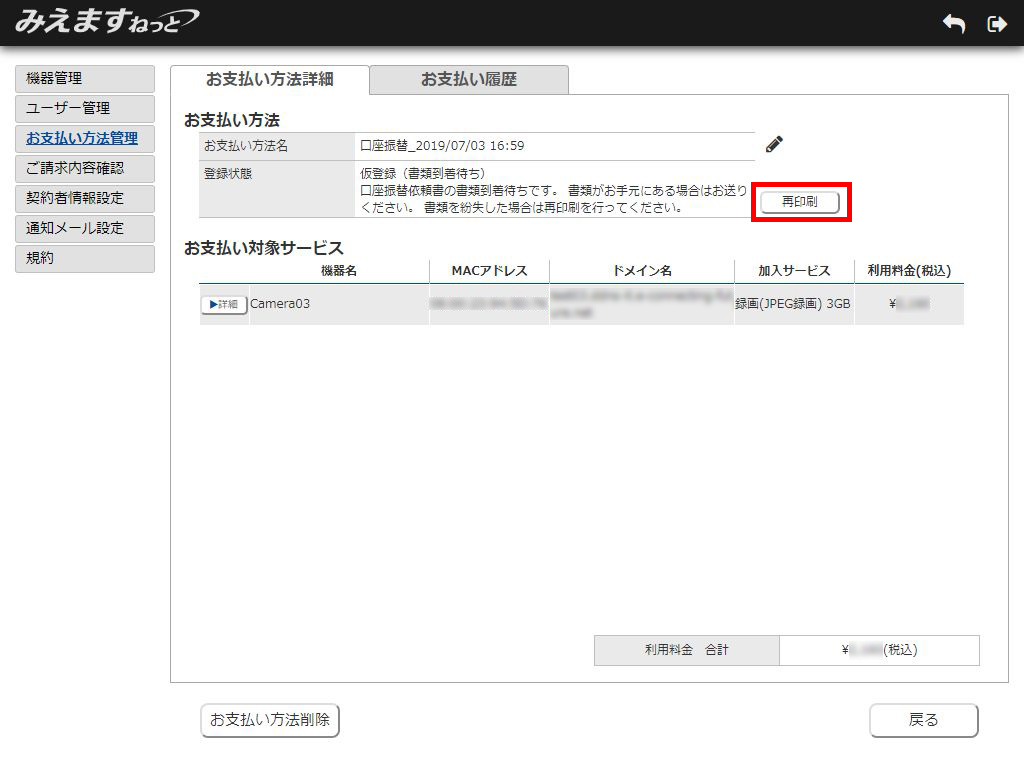The image size is (1024, 768).
Task: Select the お支払い方法詳細 tab
Action: (270, 79)
